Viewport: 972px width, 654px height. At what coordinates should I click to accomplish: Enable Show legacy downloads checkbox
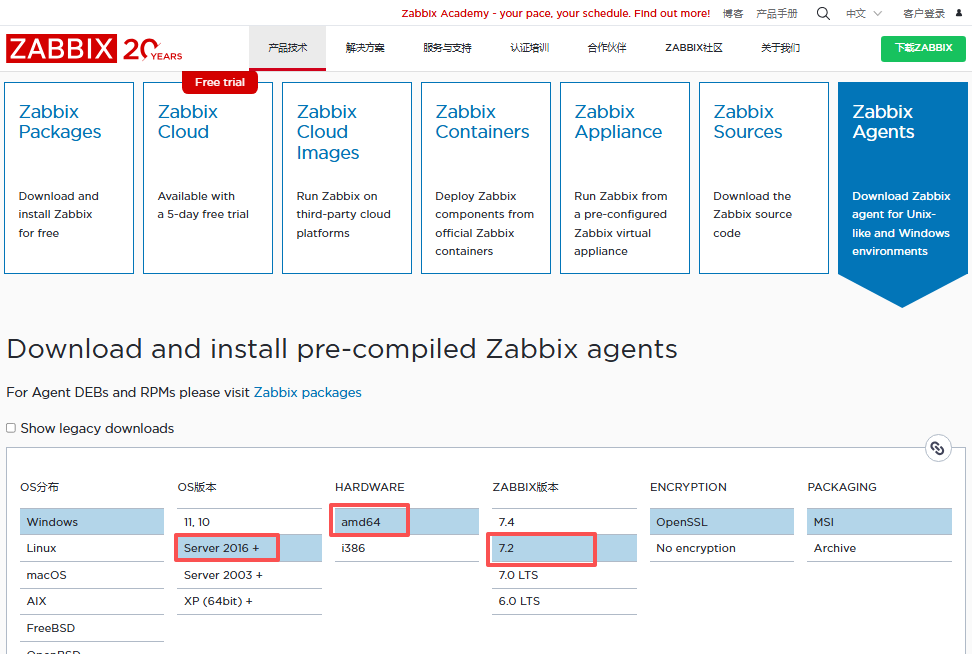tap(12, 428)
